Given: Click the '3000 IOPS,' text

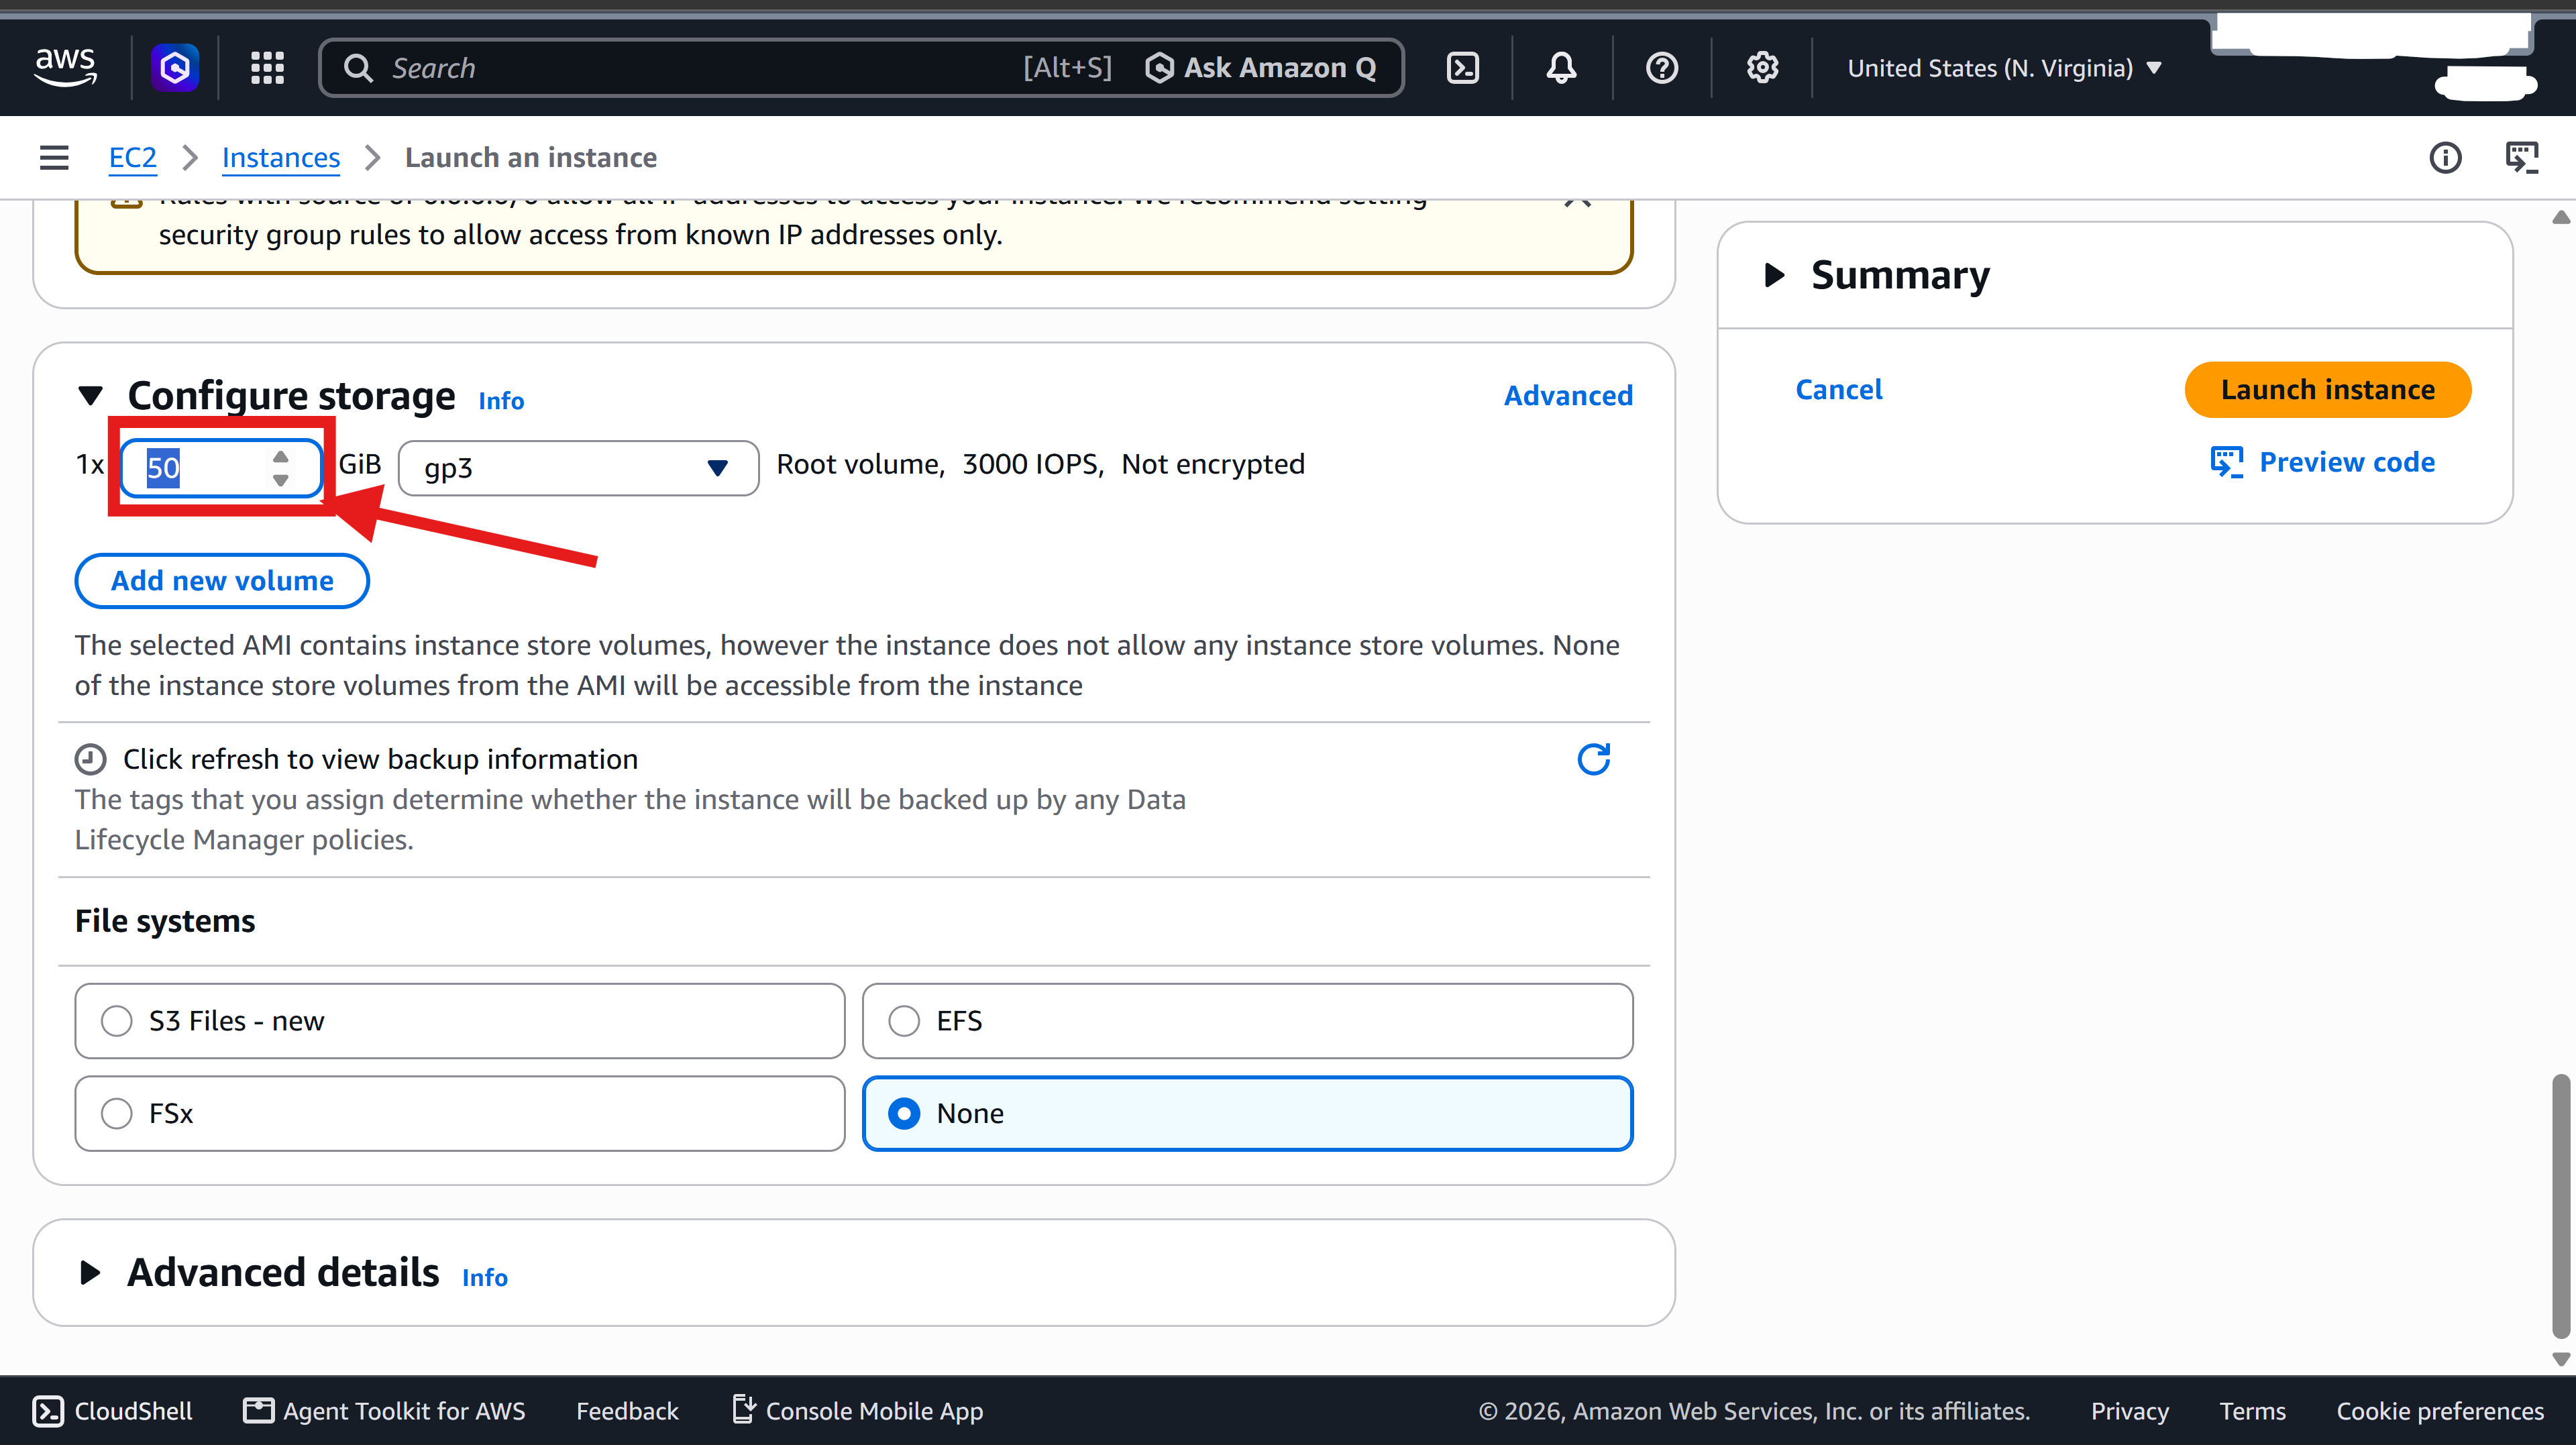Looking at the screenshot, I should (1033, 464).
